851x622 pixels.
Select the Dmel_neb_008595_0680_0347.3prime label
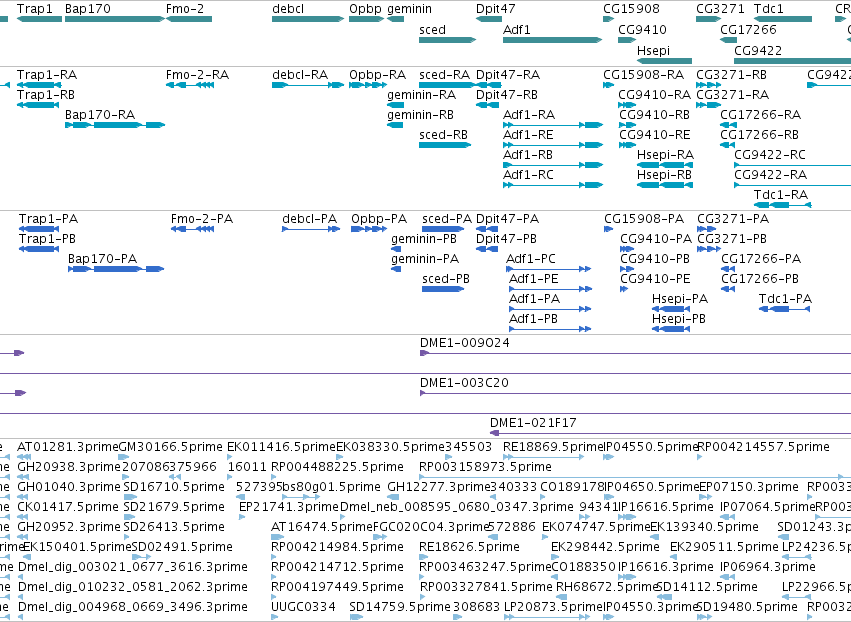[x=456, y=507]
